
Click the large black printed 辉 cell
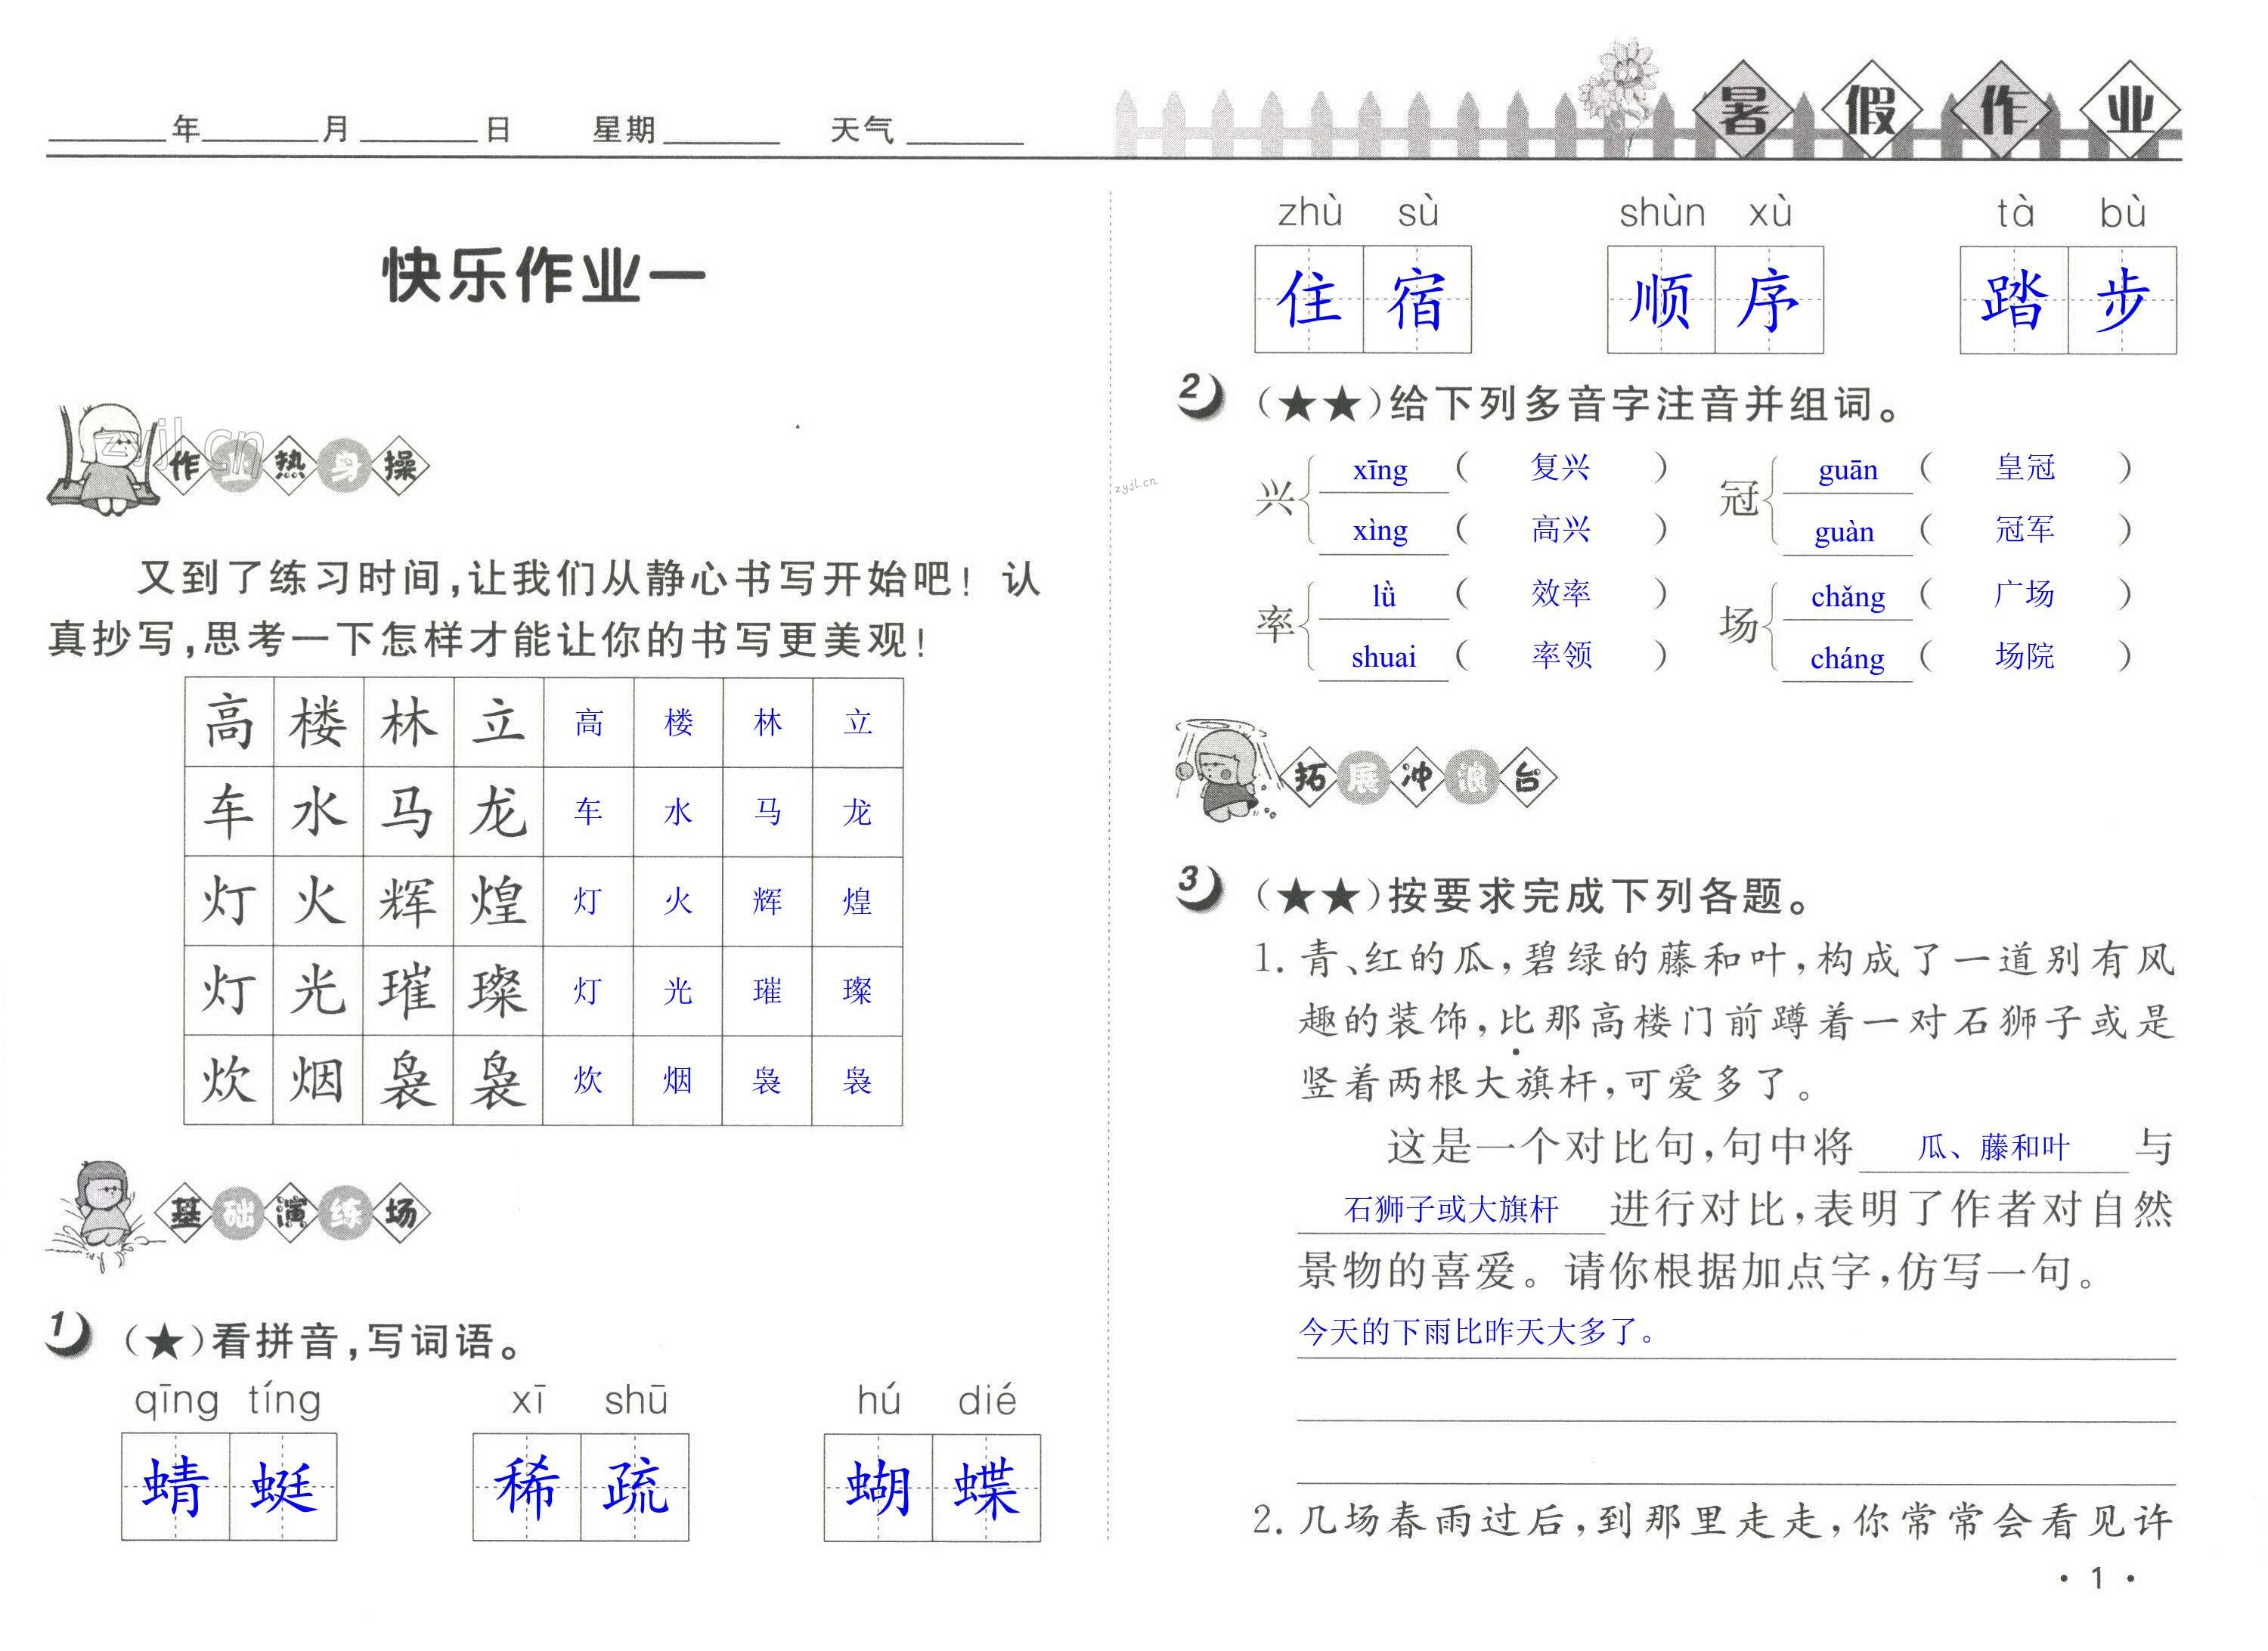(408, 901)
